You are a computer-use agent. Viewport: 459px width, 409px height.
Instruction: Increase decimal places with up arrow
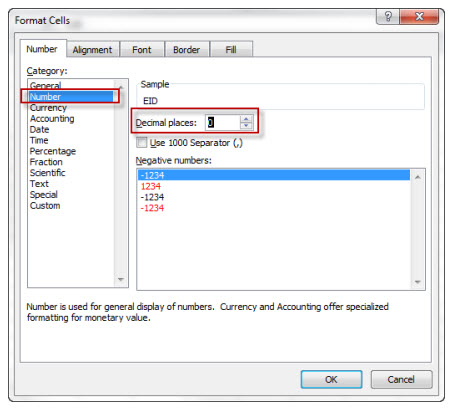(x=246, y=119)
